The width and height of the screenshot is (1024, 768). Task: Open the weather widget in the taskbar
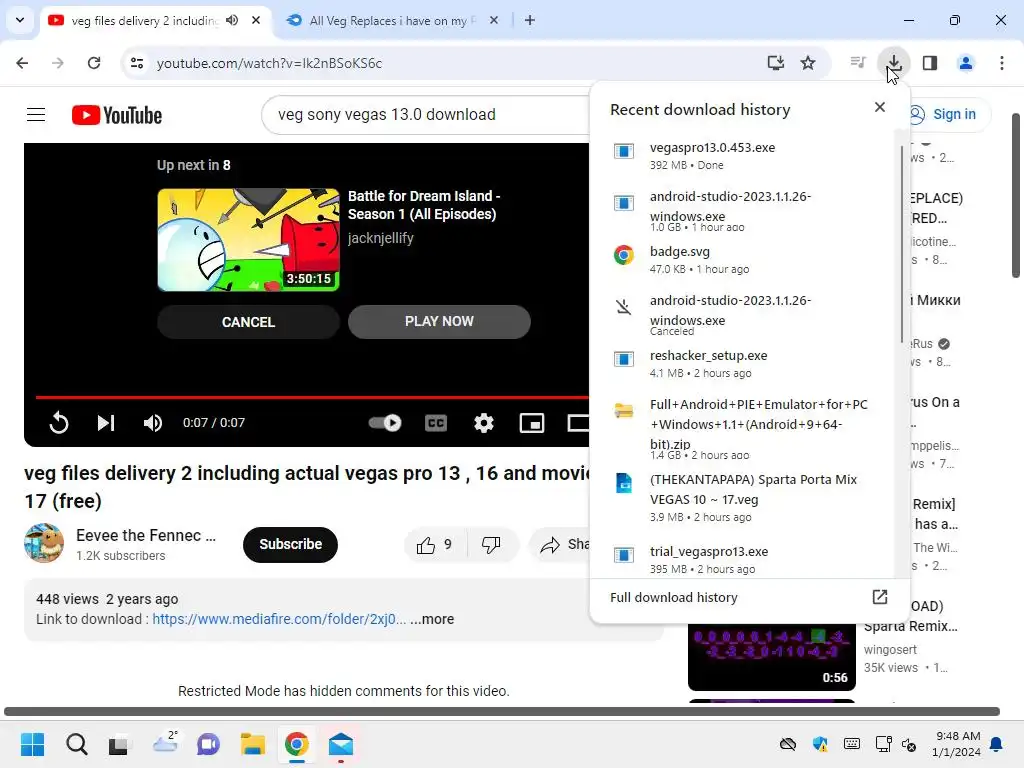(165, 744)
